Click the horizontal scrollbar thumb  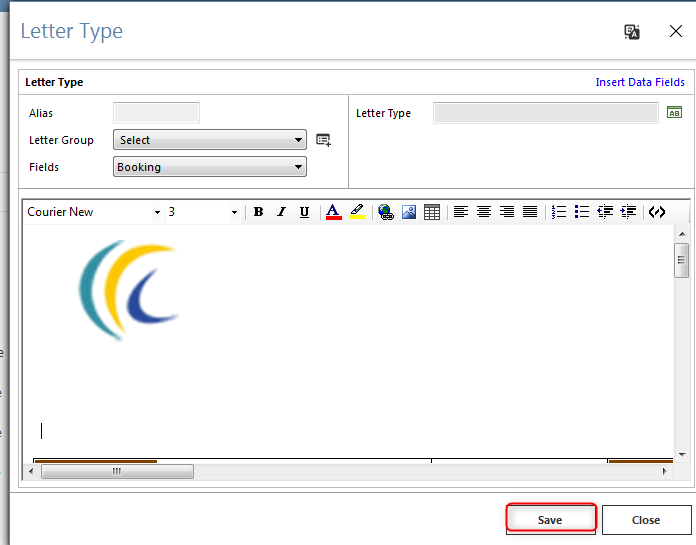[117, 471]
